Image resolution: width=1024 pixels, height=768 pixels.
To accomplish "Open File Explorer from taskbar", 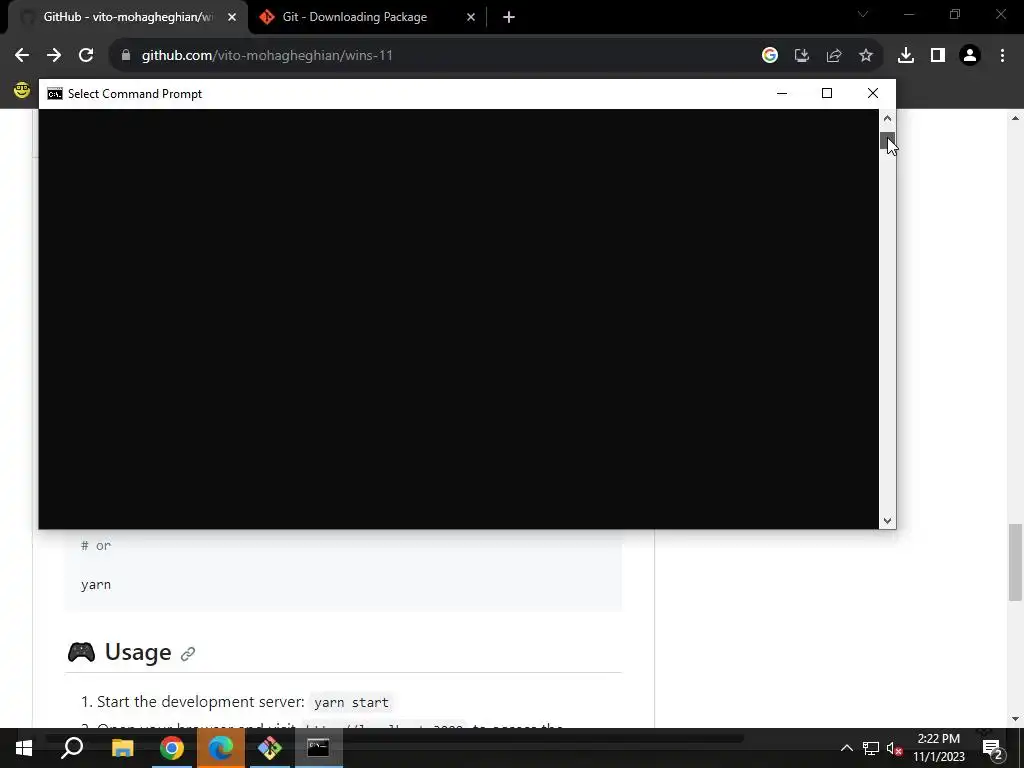I will [x=122, y=748].
